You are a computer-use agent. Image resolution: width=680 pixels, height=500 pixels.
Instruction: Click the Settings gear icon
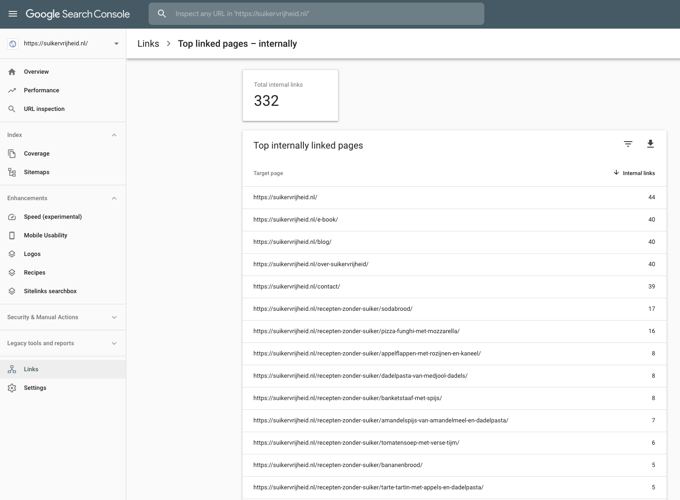tap(12, 388)
